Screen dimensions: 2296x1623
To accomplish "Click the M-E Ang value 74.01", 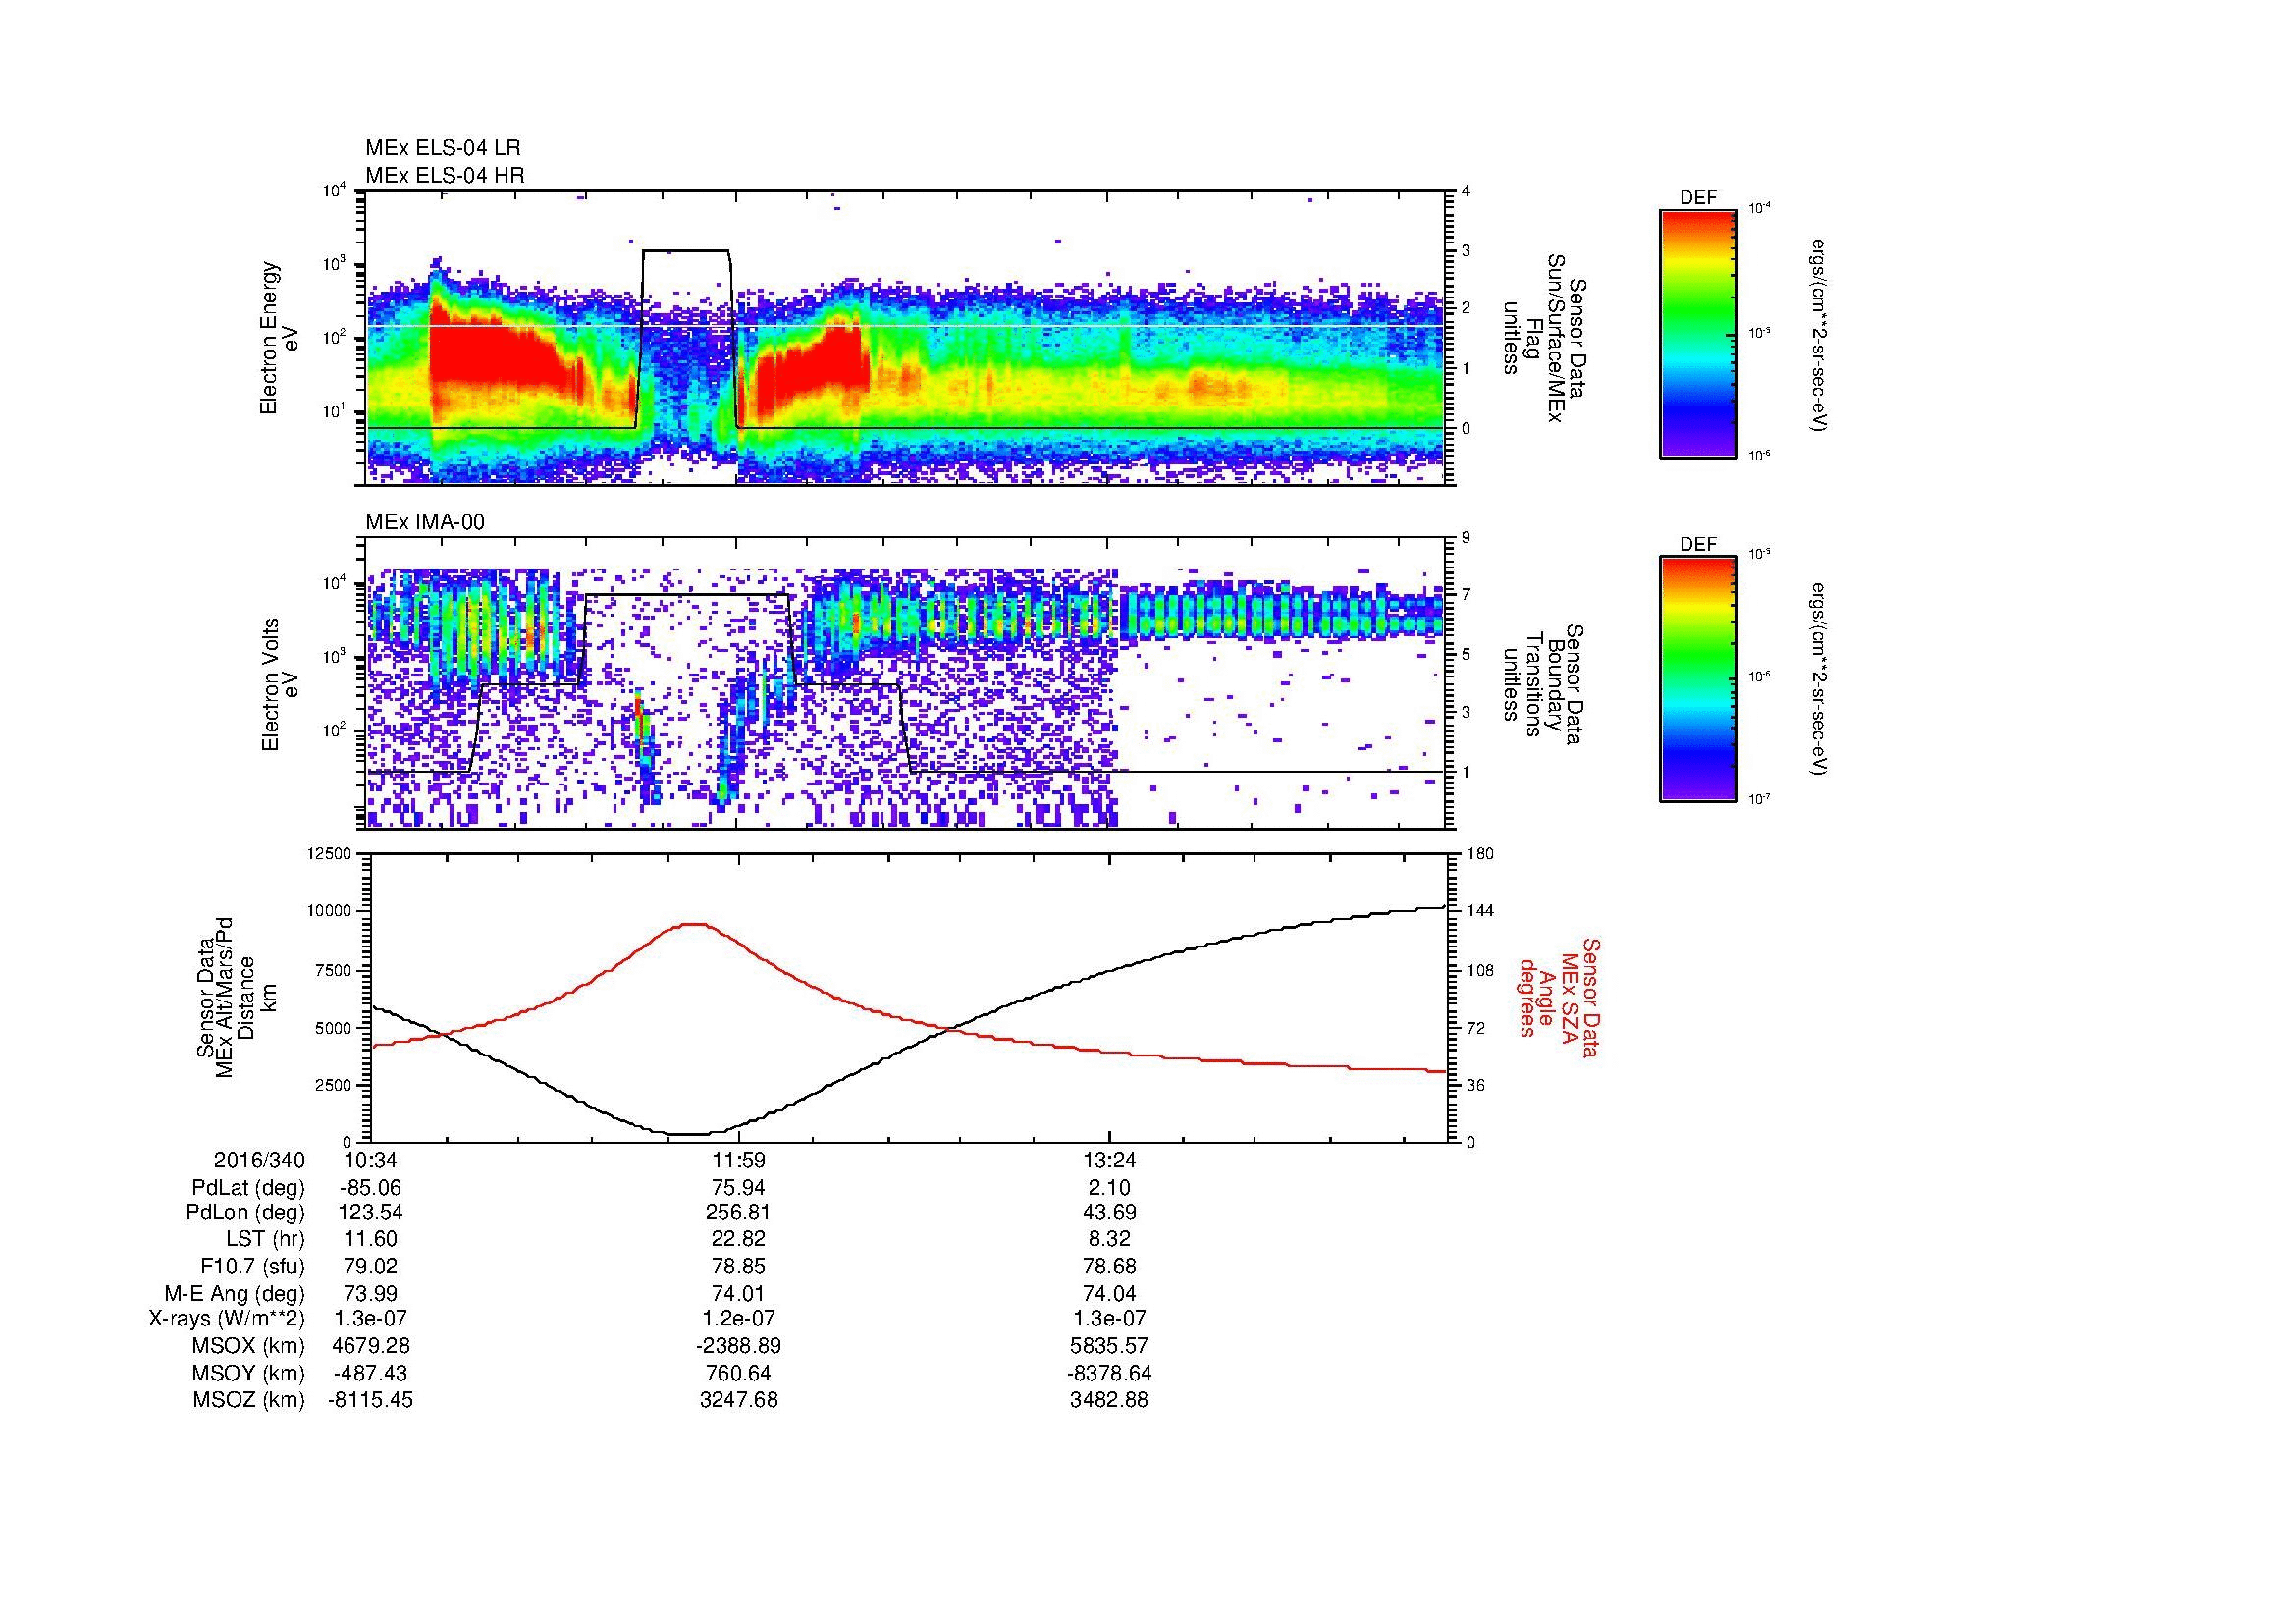I will 738,1293.
